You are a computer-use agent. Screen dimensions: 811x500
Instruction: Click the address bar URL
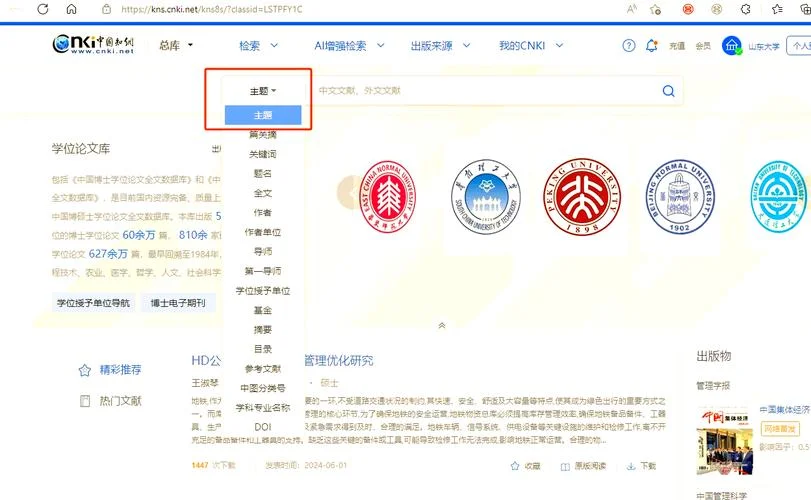[x=212, y=9]
